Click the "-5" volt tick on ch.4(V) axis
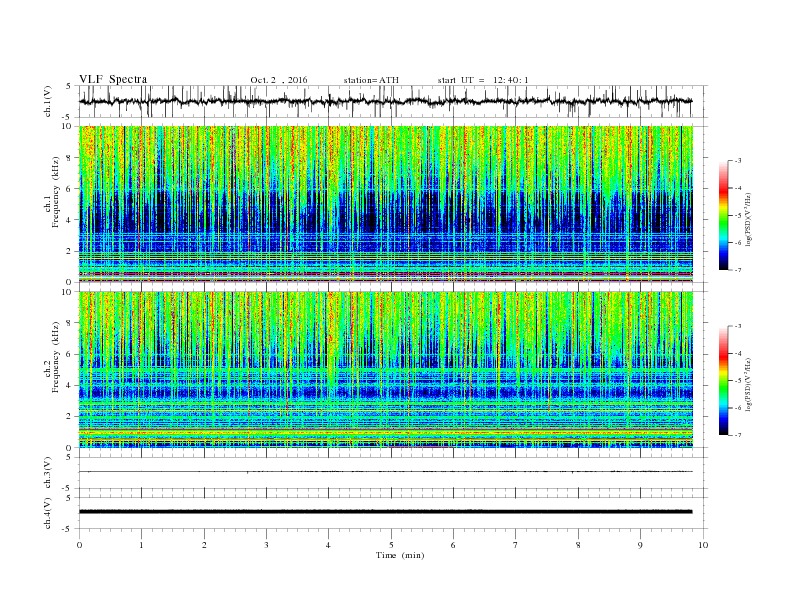Image resolution: width=792 pixels, height=612 pixels. (68, 529)
